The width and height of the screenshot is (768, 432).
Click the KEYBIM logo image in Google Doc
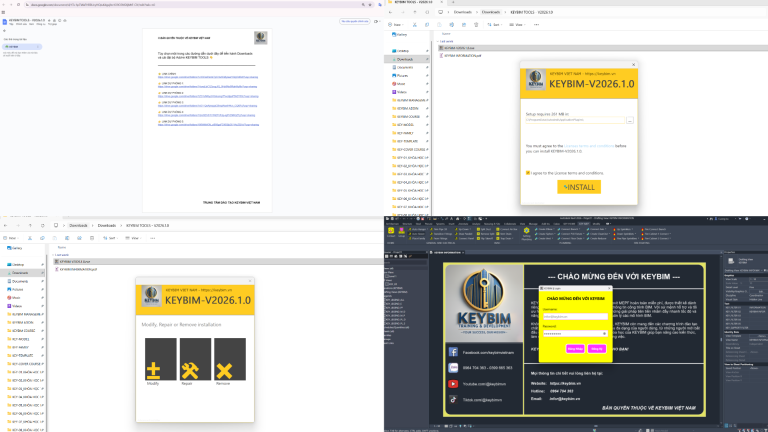(x=261, y=37)
